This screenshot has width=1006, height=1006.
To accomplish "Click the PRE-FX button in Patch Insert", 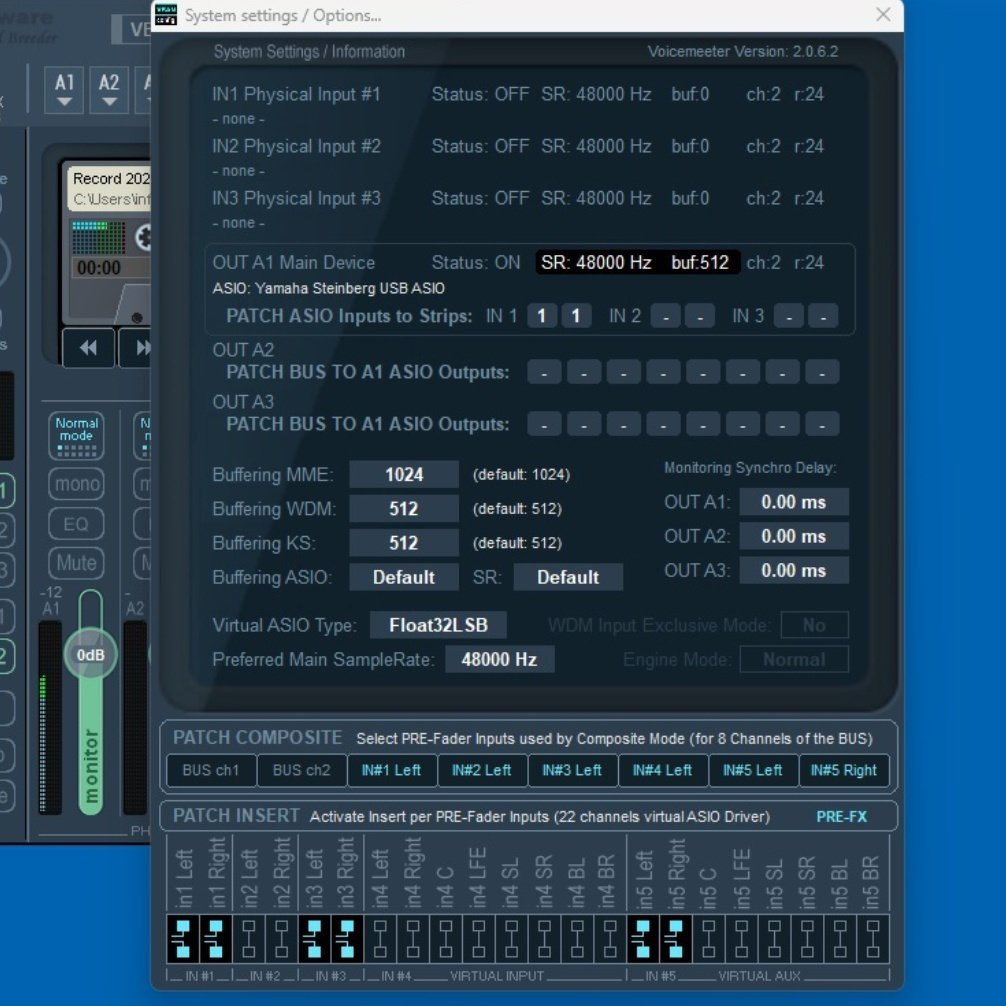I will [841, 817].
